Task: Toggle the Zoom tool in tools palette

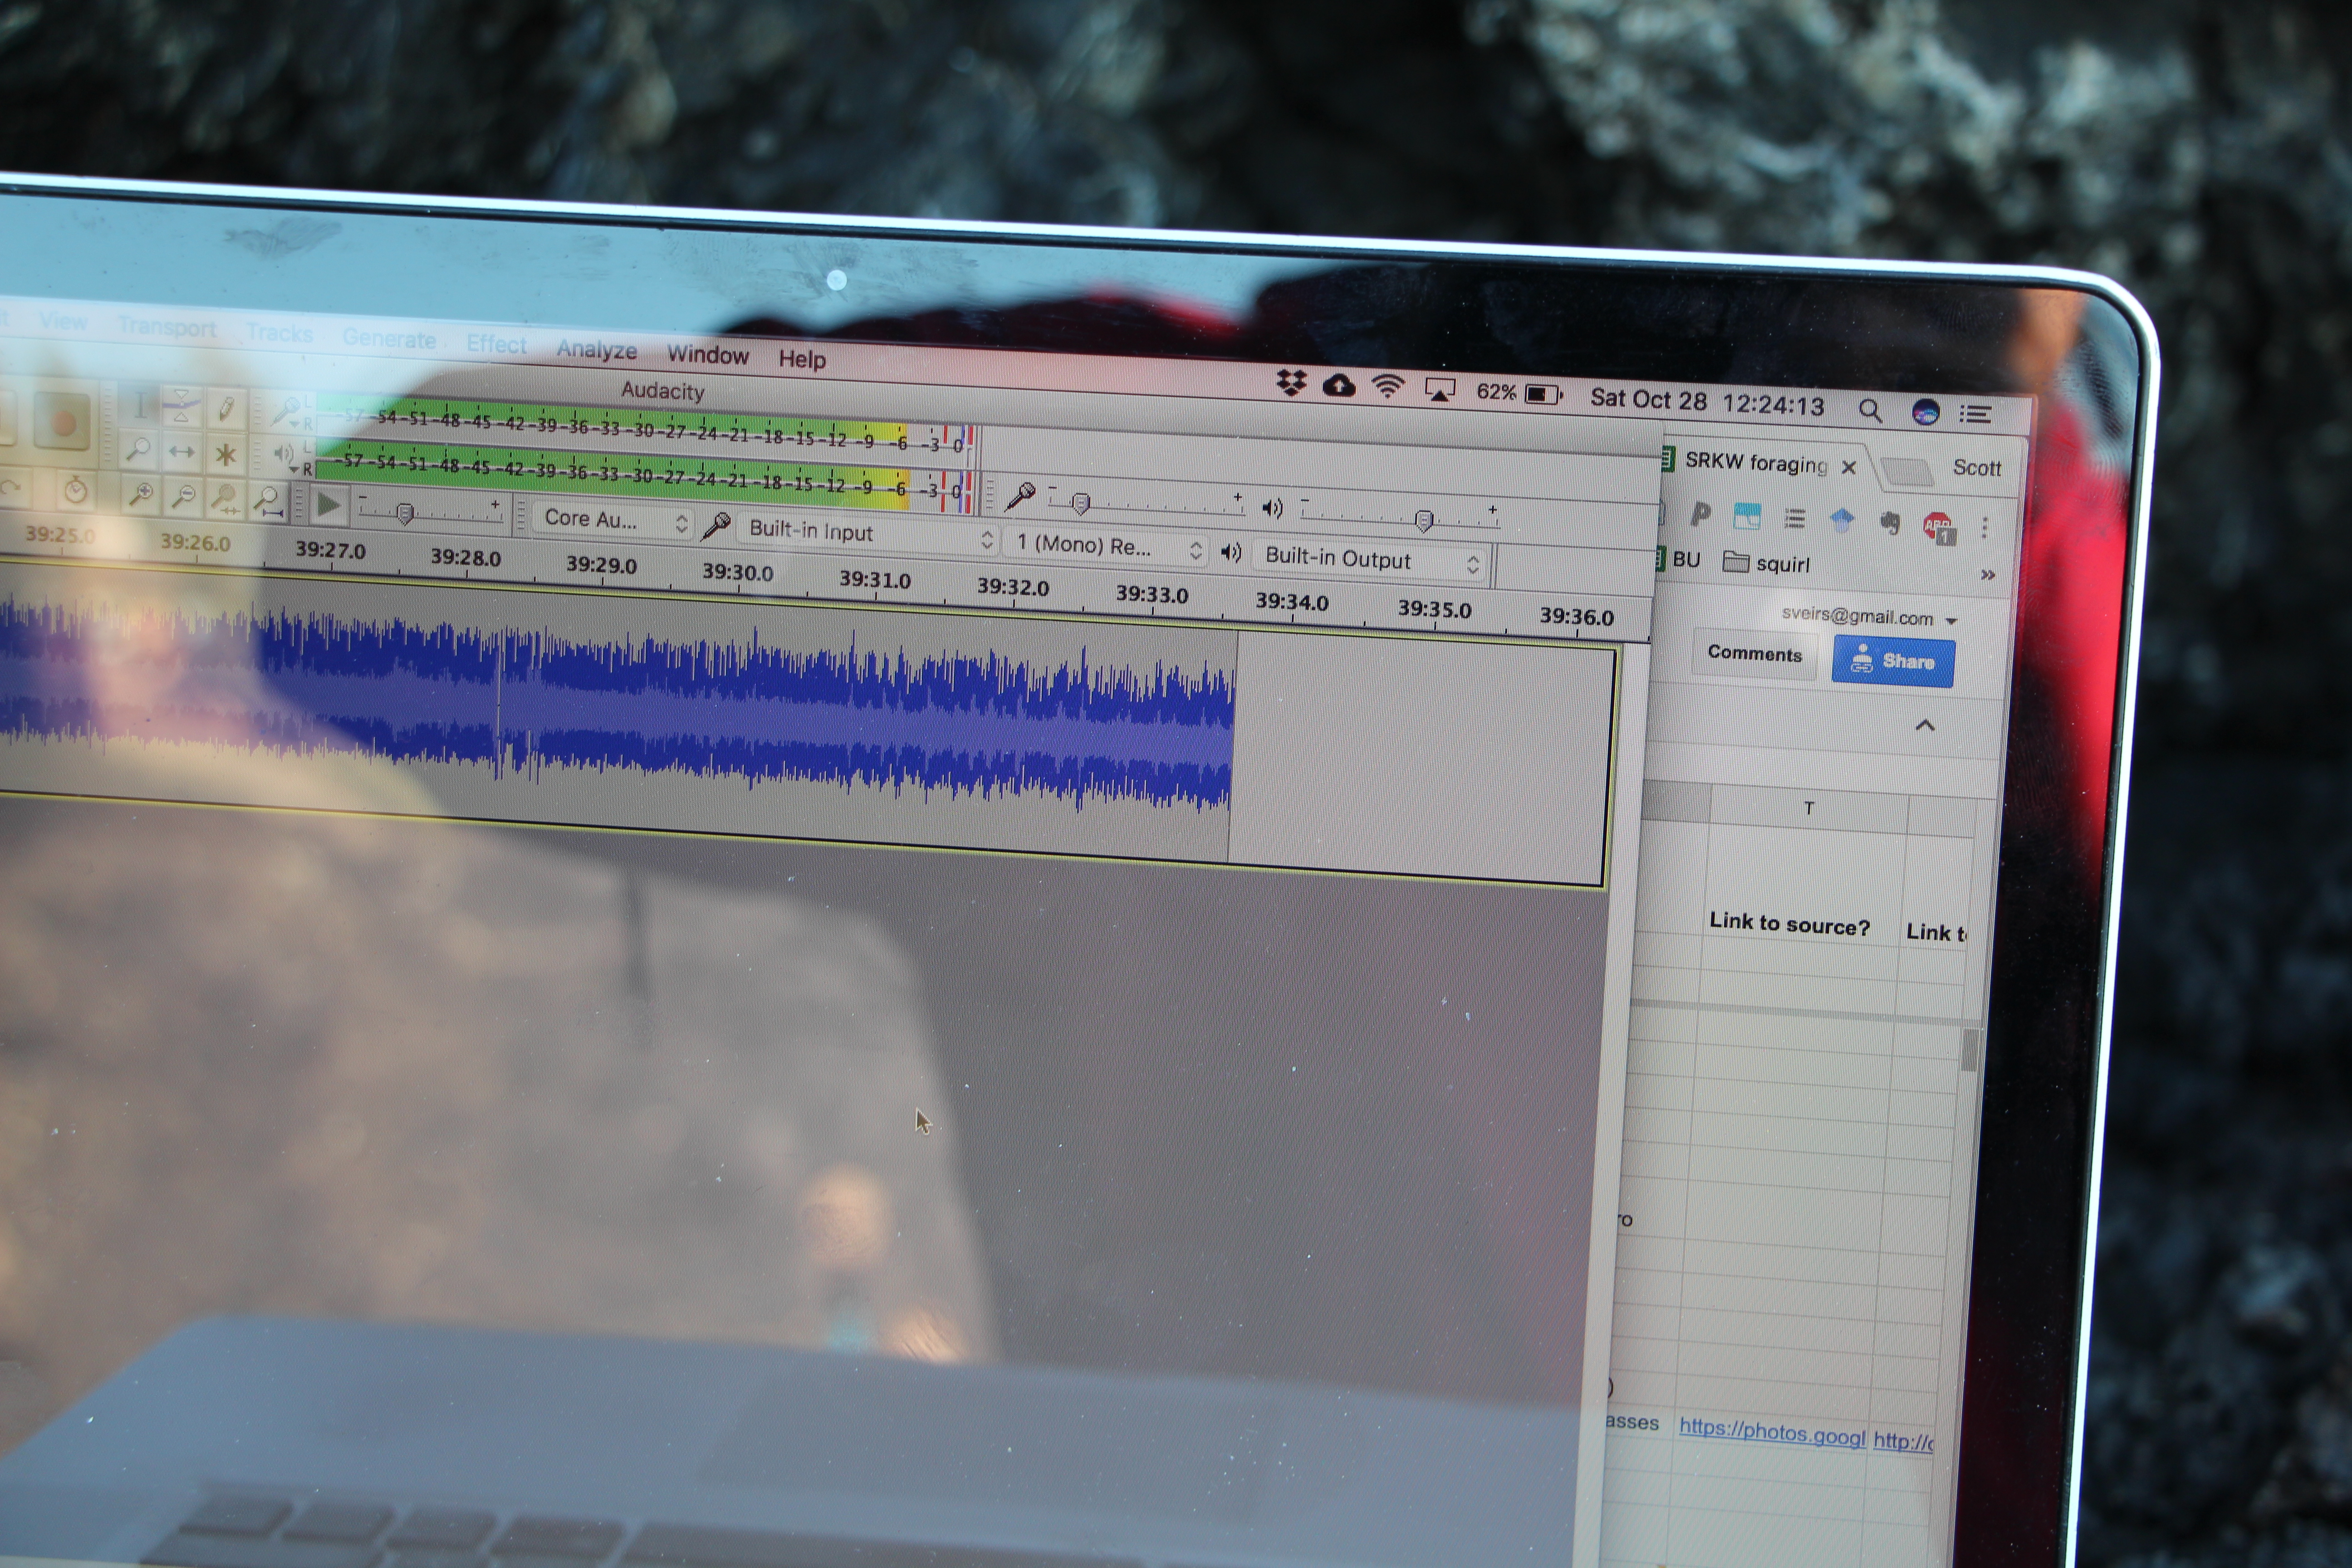Action: 138,450
